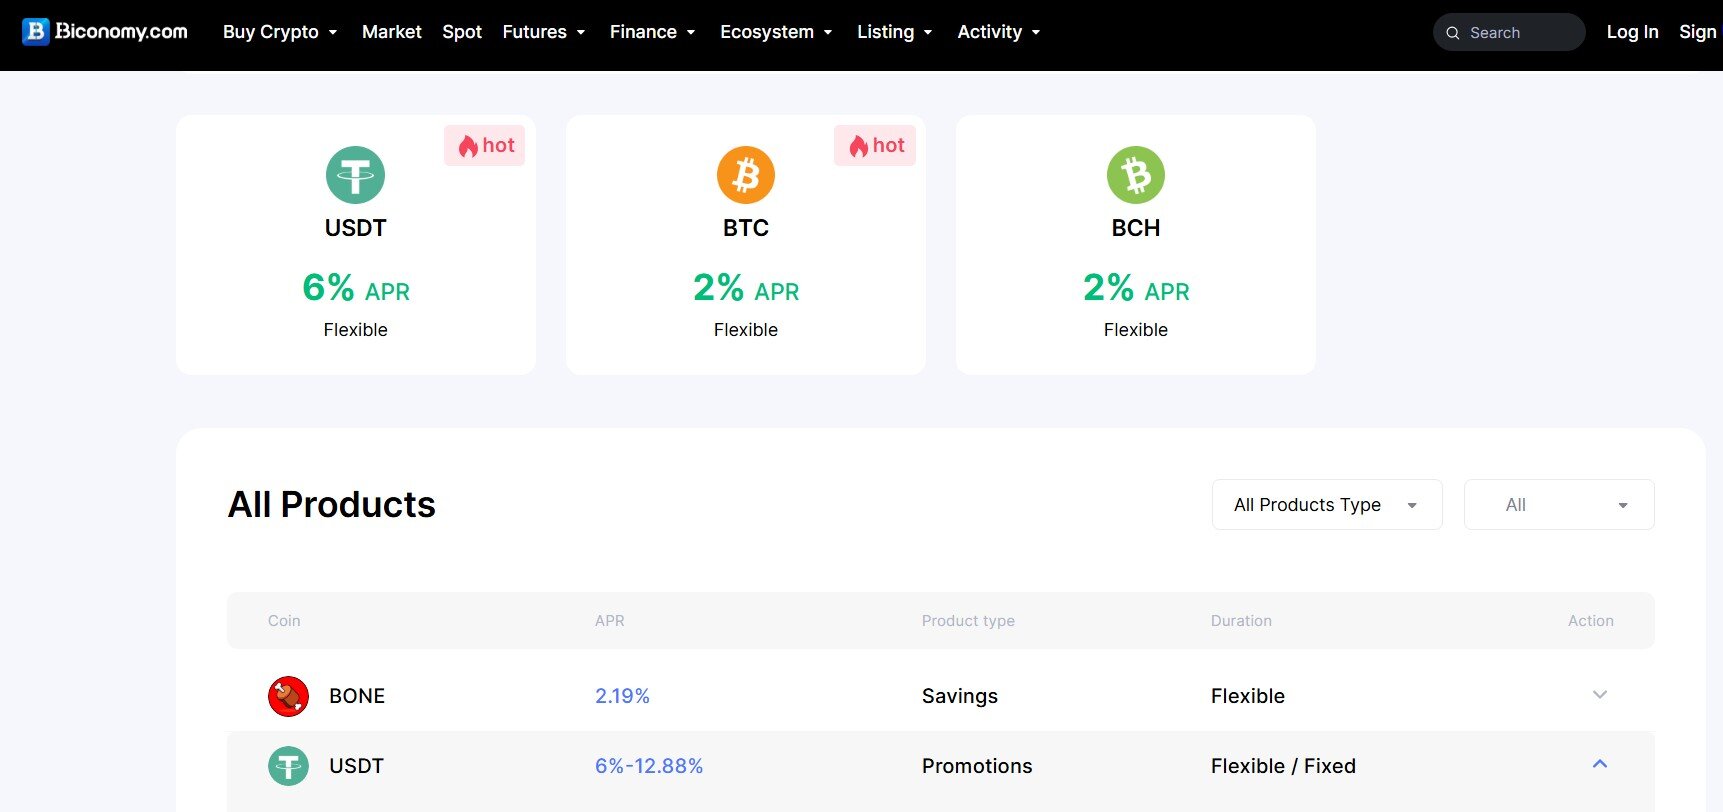Click the Log In button
The image size is (1723, 812).
pyautogui.click(x=1631, y=32)
